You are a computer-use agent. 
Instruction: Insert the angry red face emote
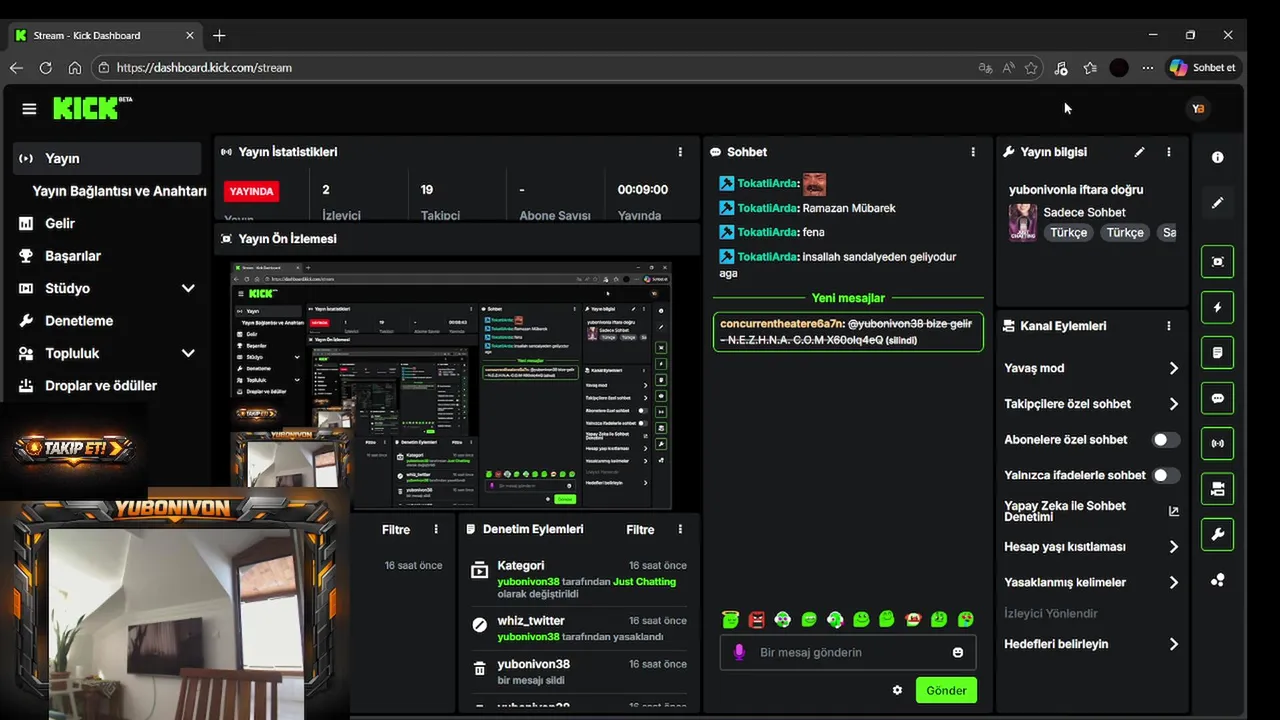(x=757, y=620)
